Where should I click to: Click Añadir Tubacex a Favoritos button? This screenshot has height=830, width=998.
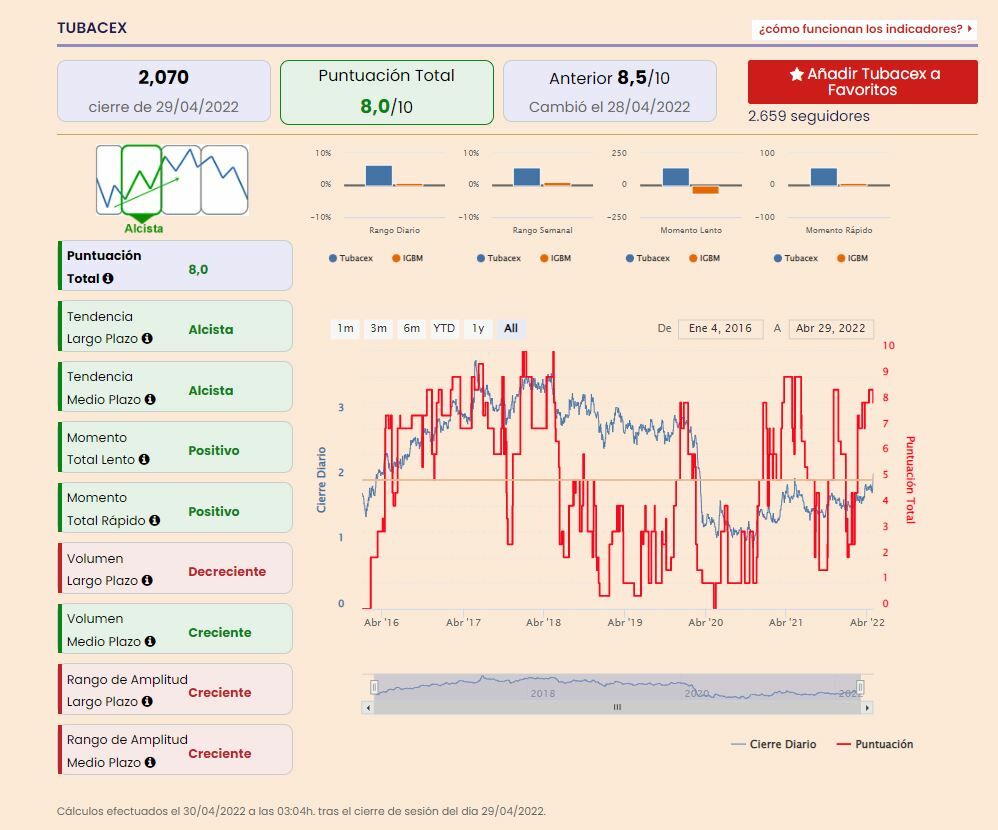tap(862, 81)
